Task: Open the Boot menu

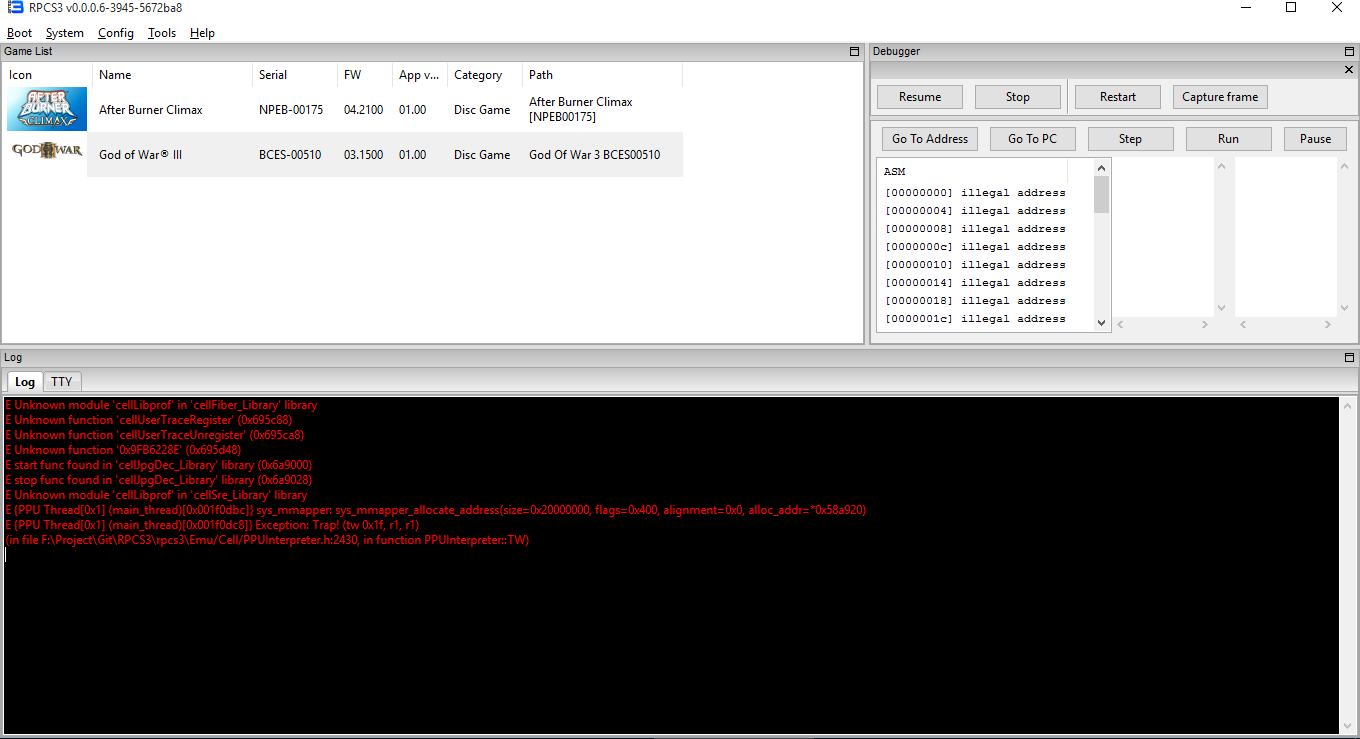Action: click(x=19, y=33)
